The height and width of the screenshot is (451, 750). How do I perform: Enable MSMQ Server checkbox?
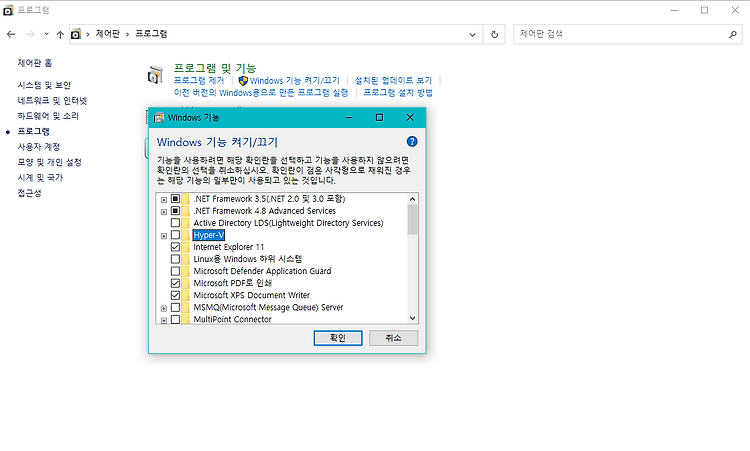176,307
